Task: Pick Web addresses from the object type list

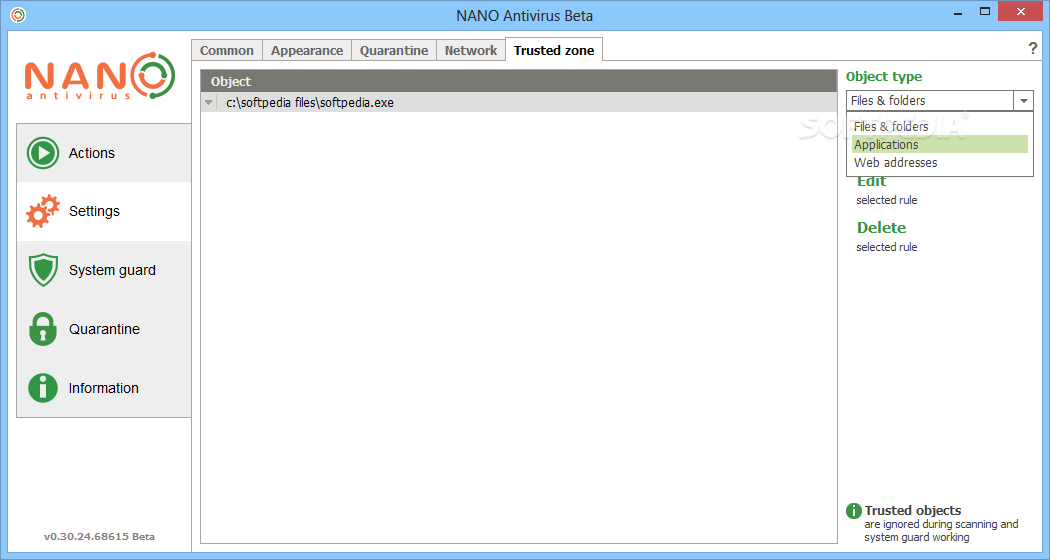Action: tap(940, 163)
